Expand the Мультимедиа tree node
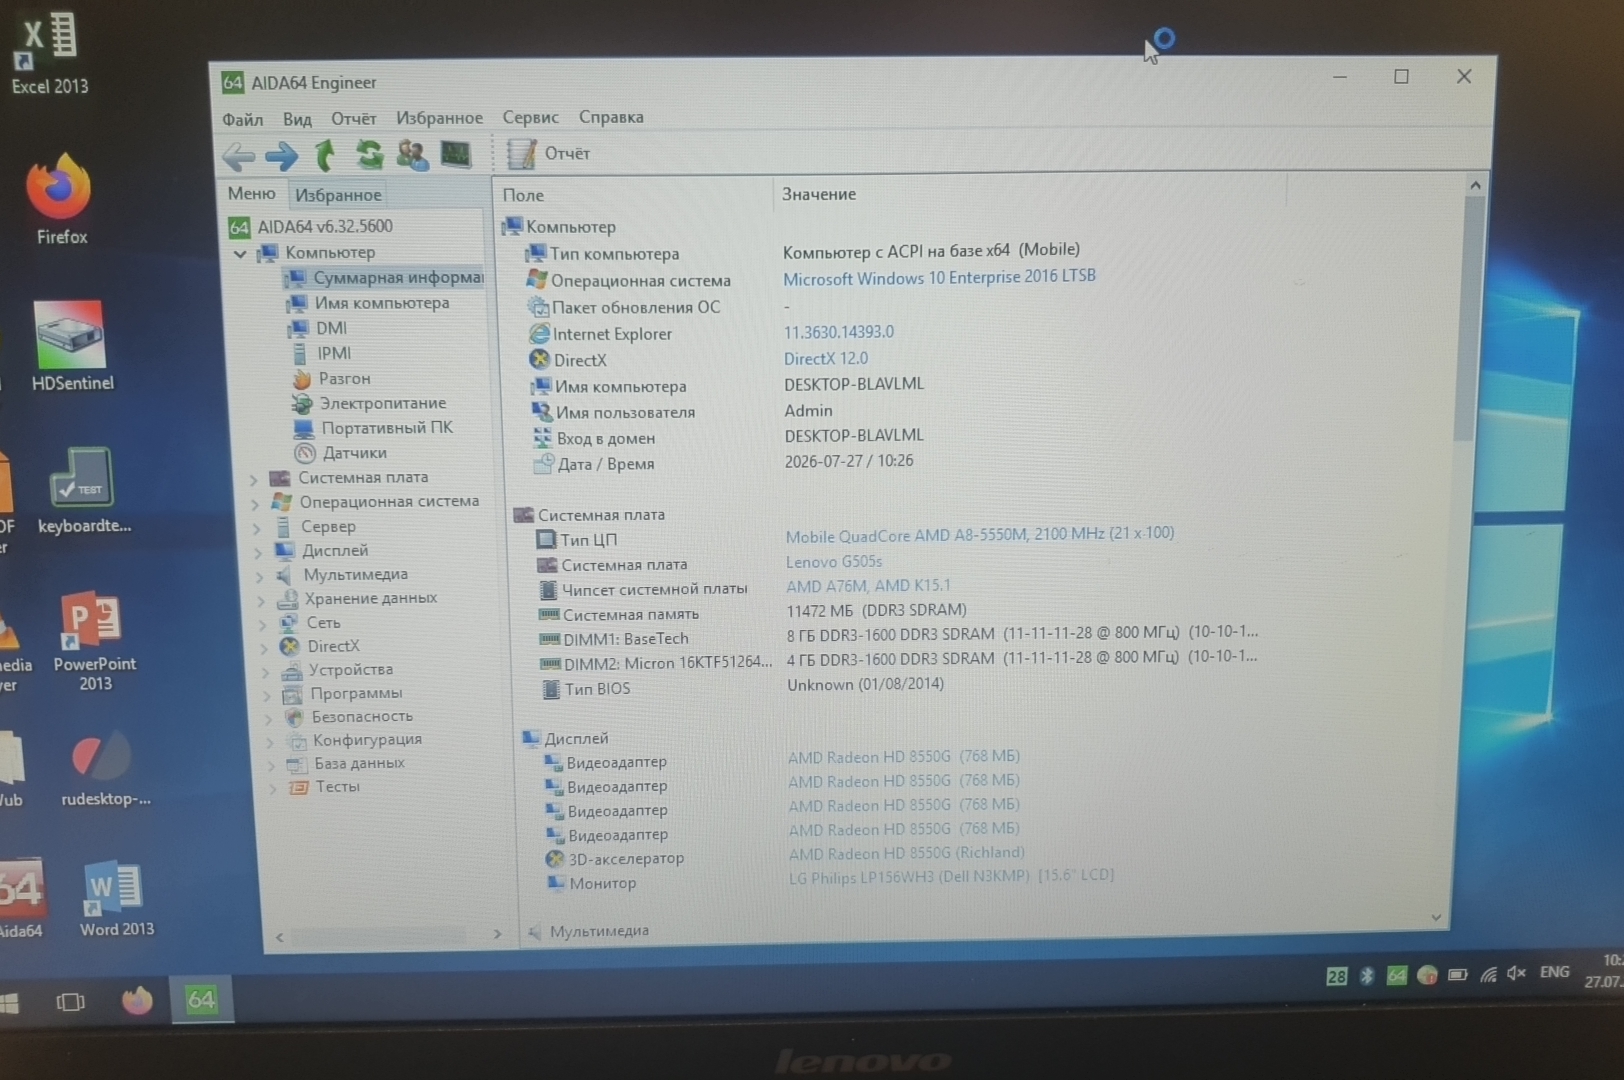This screenshot has height=1080, width=1624. 260,576
